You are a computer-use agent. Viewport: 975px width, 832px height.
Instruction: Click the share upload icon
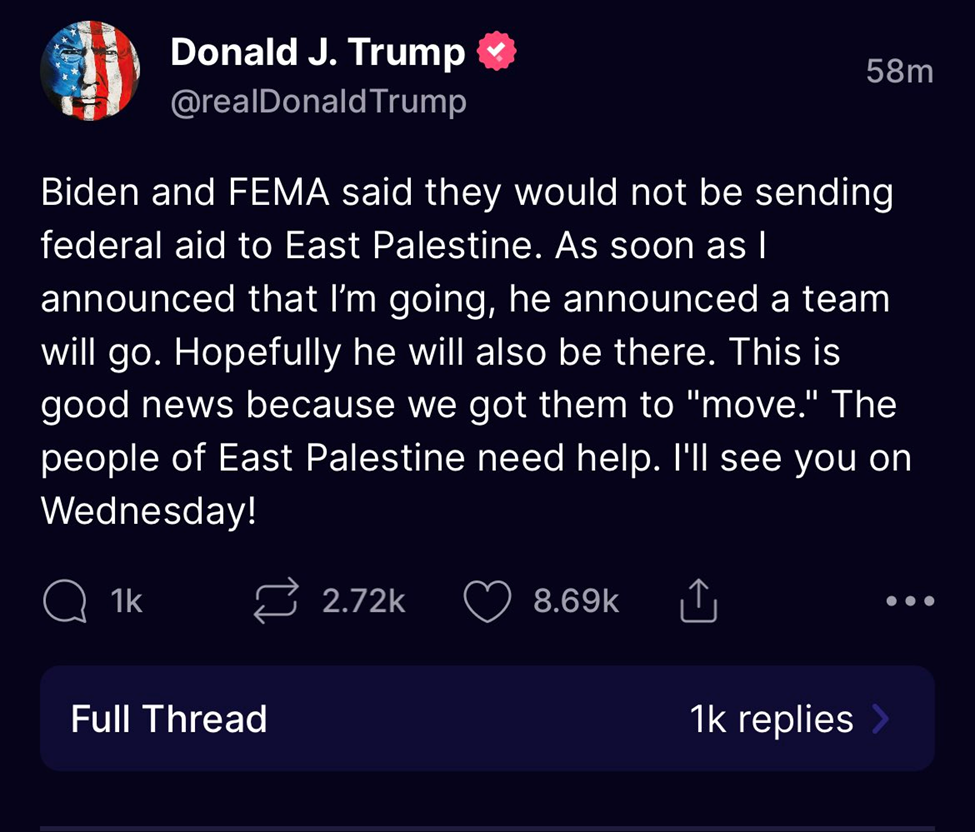(698, 601)
